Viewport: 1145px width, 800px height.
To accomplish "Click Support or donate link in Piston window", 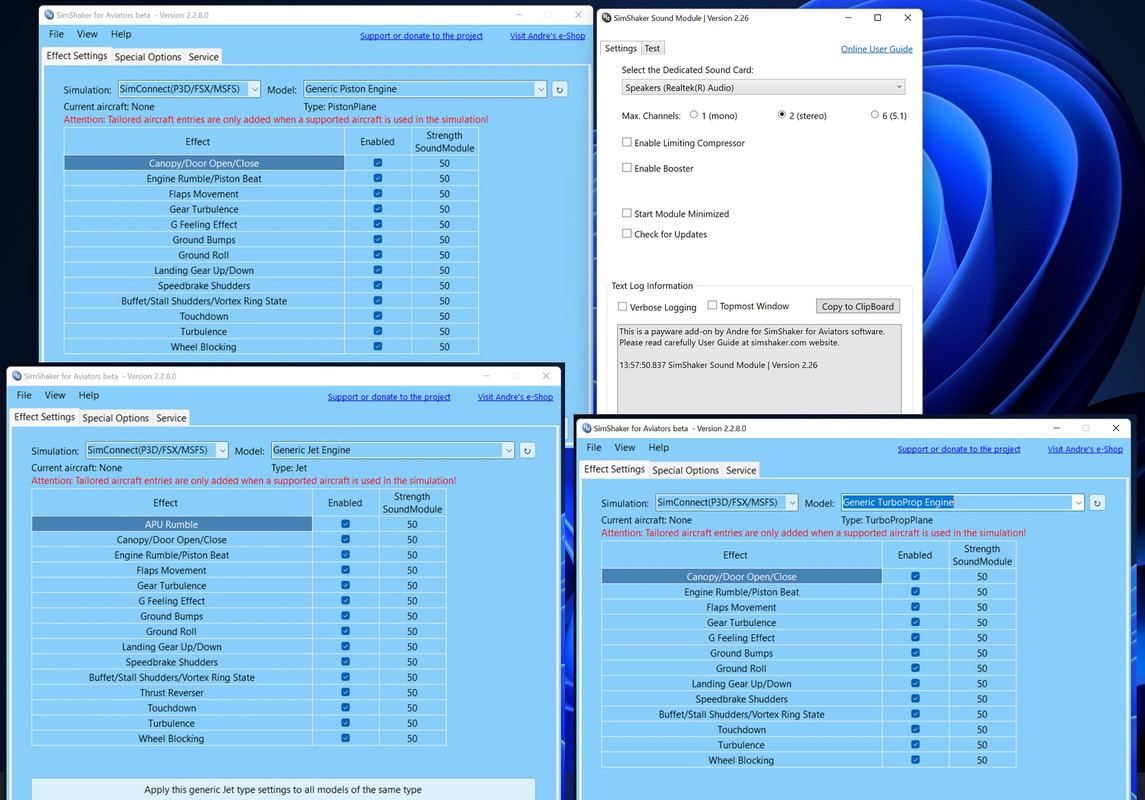I will point(421,36).
